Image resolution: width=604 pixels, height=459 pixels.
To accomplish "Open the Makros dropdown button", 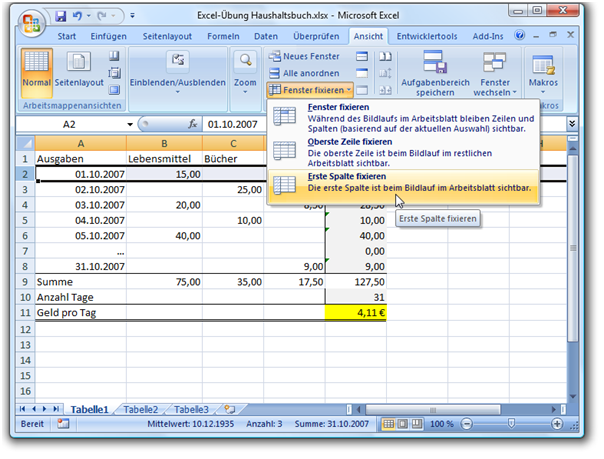I will click(x=543, y=73).
